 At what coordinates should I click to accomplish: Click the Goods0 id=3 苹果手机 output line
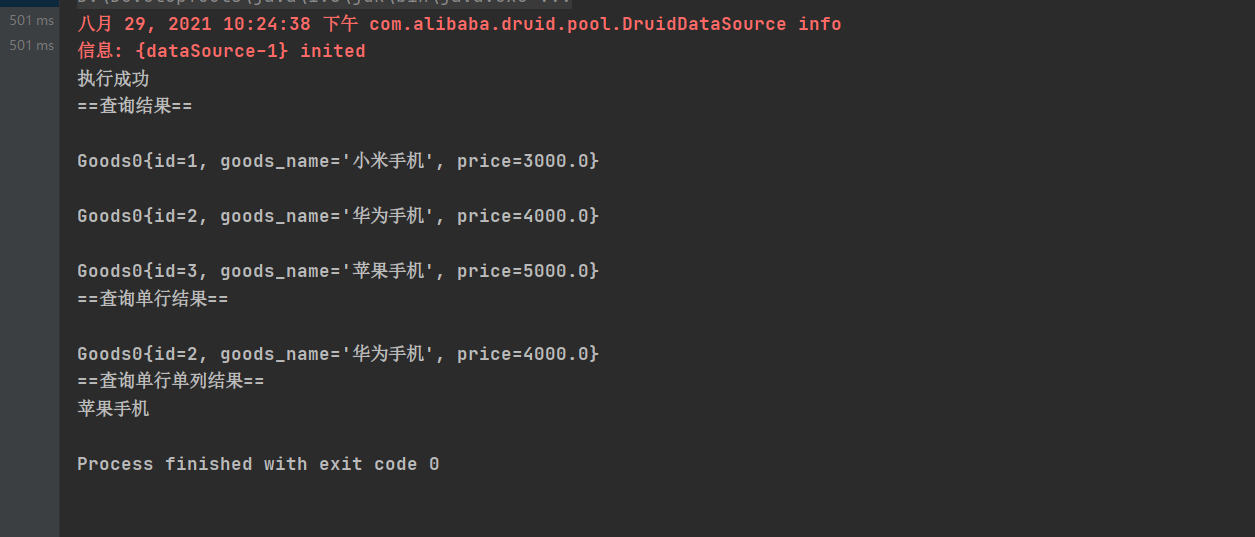pos(338,271)
